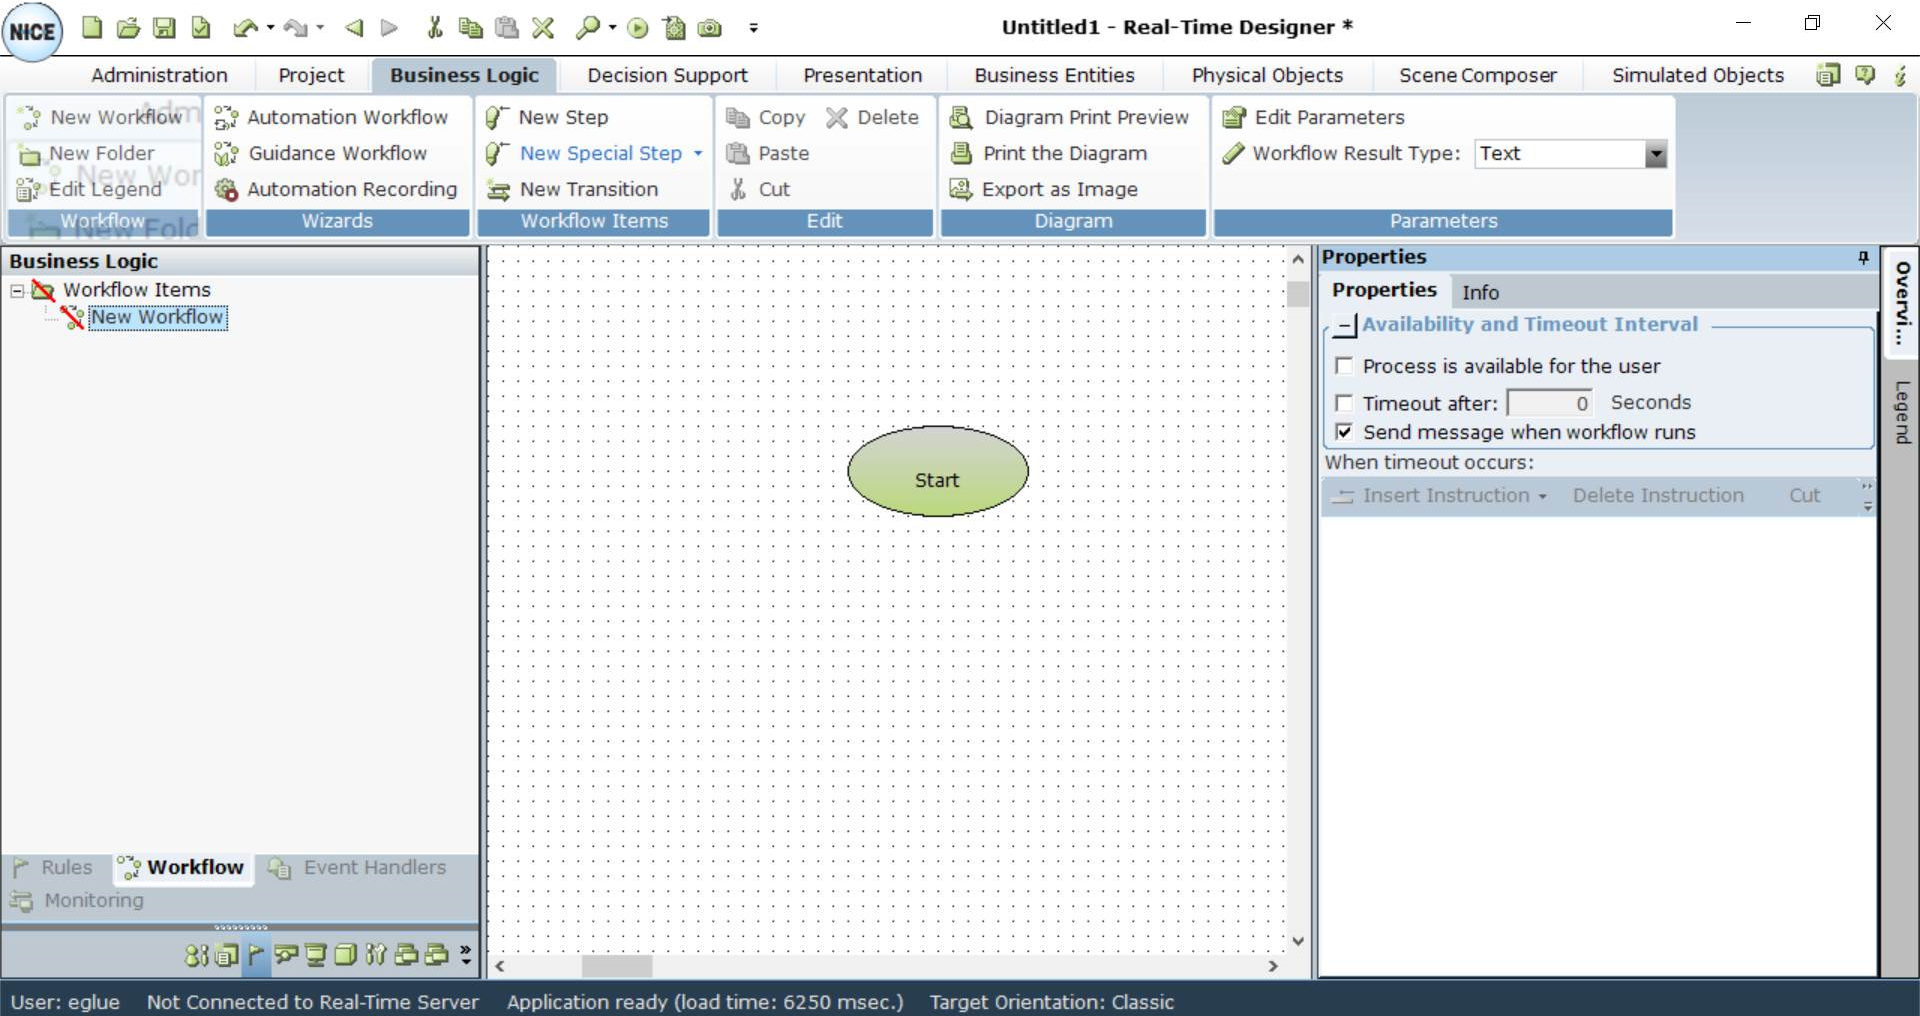This screenshot has height=1016, width=1920.
Task: Pin the Properties panel with pushpin icon
Action: coord(1863,258)
